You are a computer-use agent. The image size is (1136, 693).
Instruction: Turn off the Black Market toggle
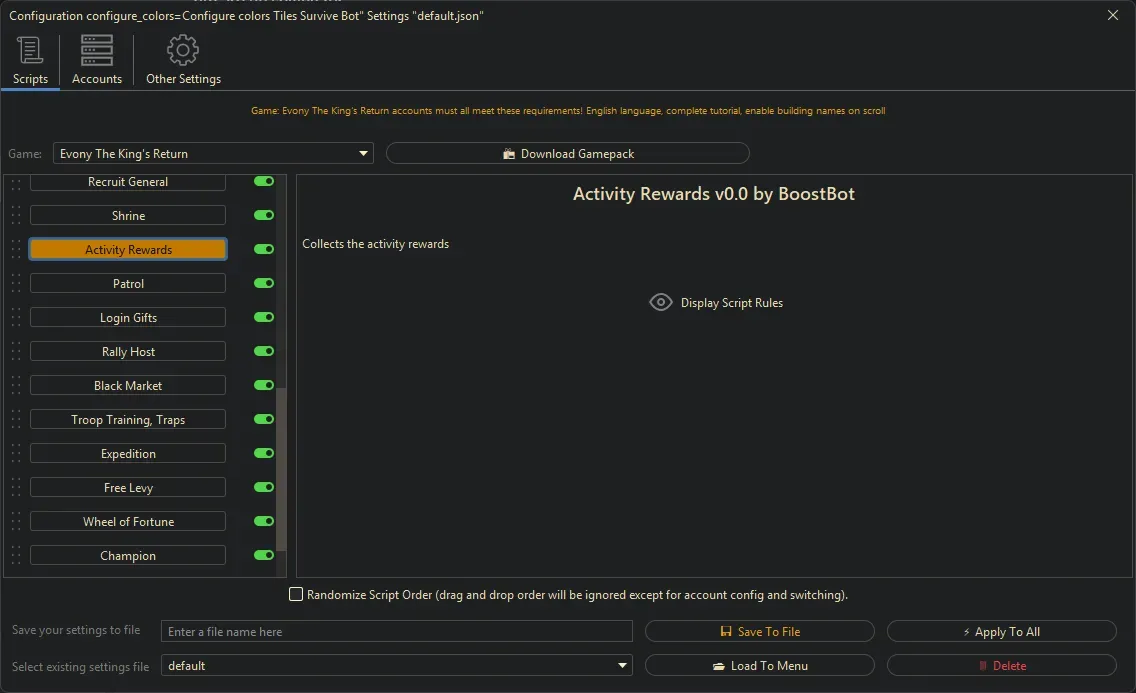[x=262, y=385]
